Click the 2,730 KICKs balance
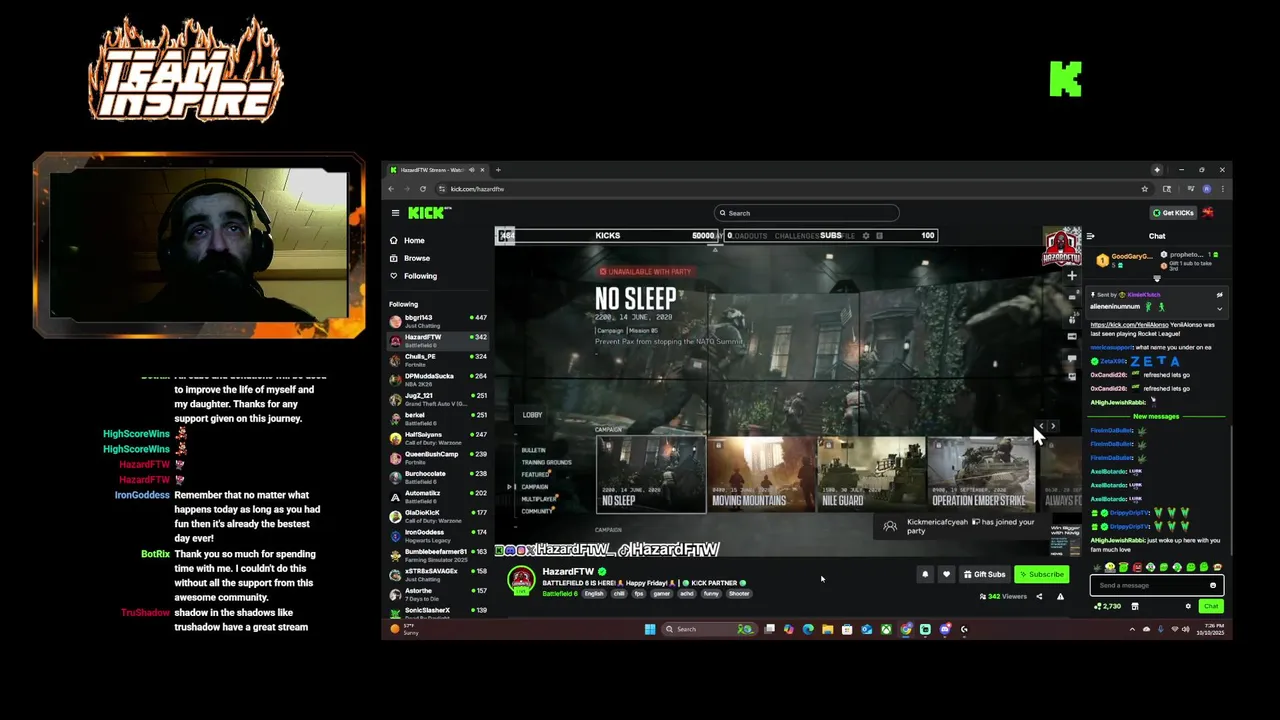1280x720 pixels. pyautogui.click(x=1107, y=606)
